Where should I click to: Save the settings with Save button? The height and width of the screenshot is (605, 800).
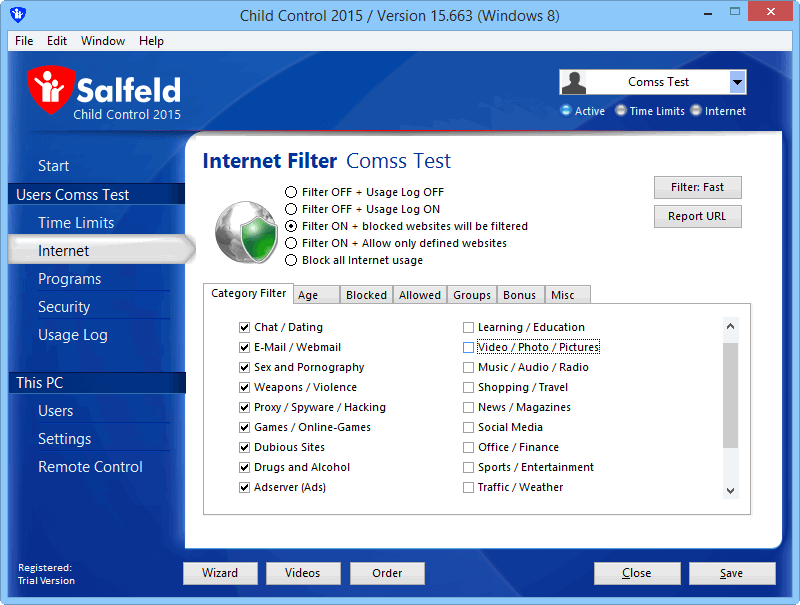732,573
